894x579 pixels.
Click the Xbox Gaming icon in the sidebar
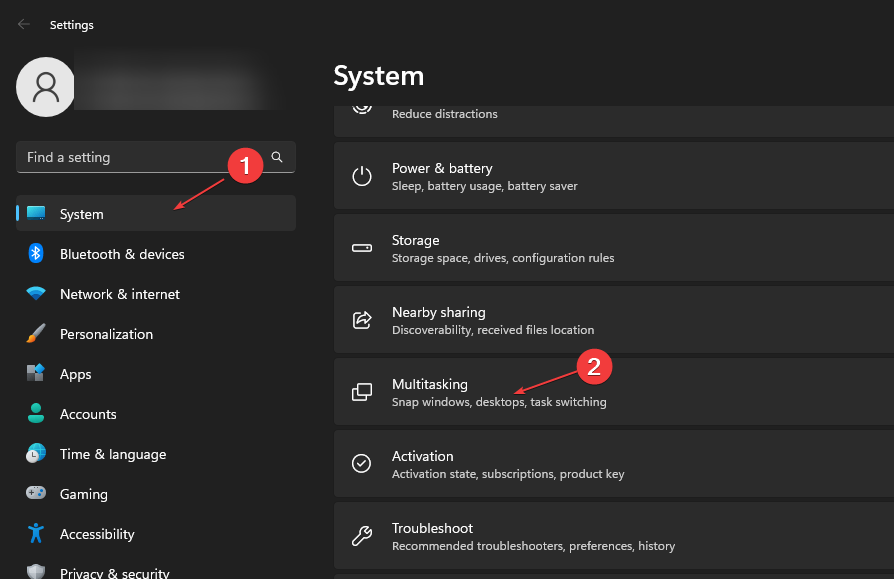tap(34, 494)
